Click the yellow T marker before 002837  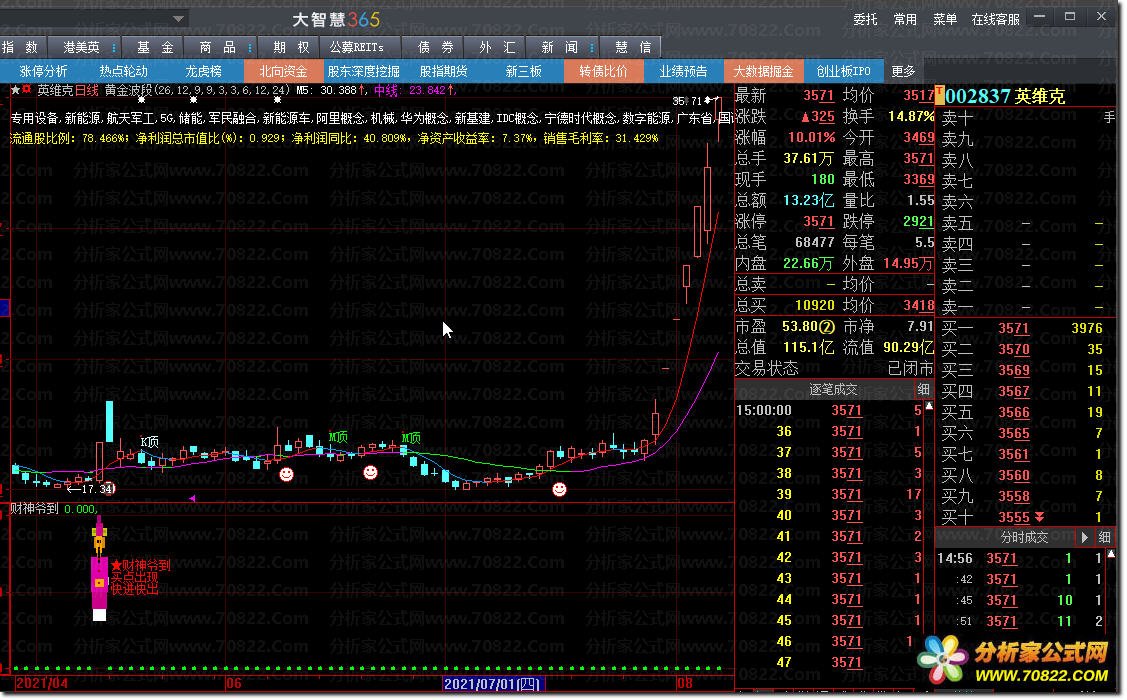coord(939,96)
